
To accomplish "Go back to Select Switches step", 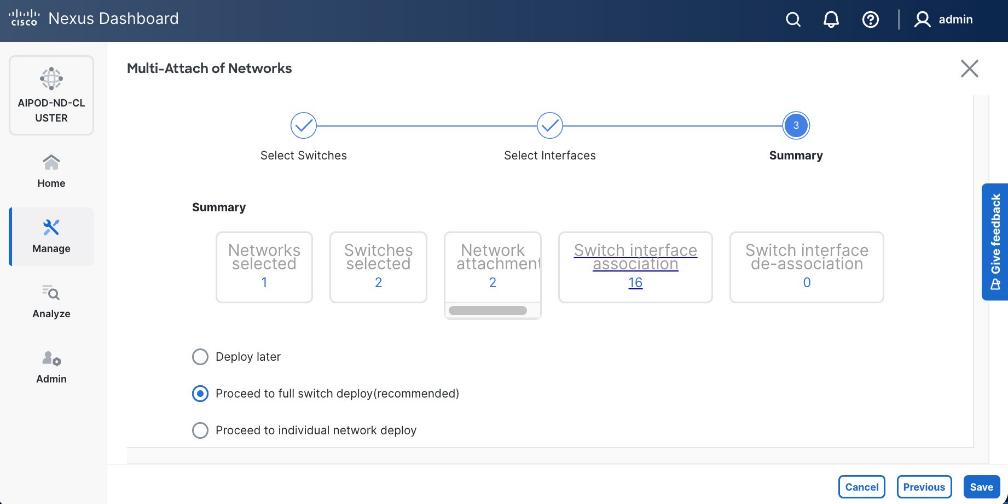I will click(303, 126).
